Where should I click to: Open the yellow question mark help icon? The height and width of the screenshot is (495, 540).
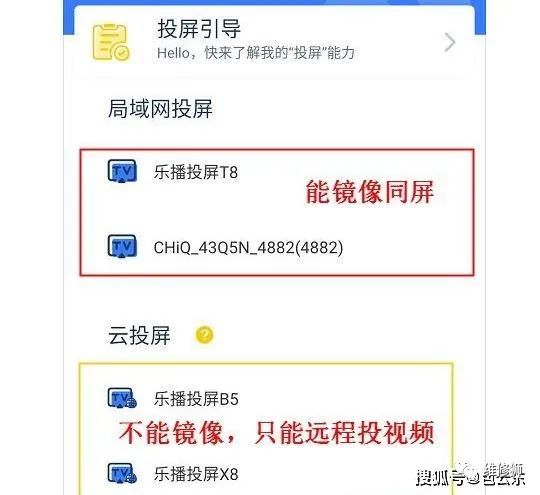pos(205,335)
